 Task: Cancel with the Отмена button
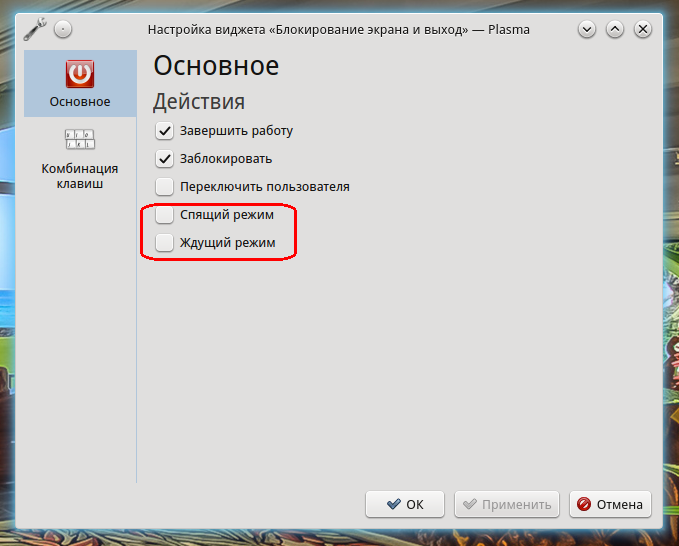coord(610,504)
